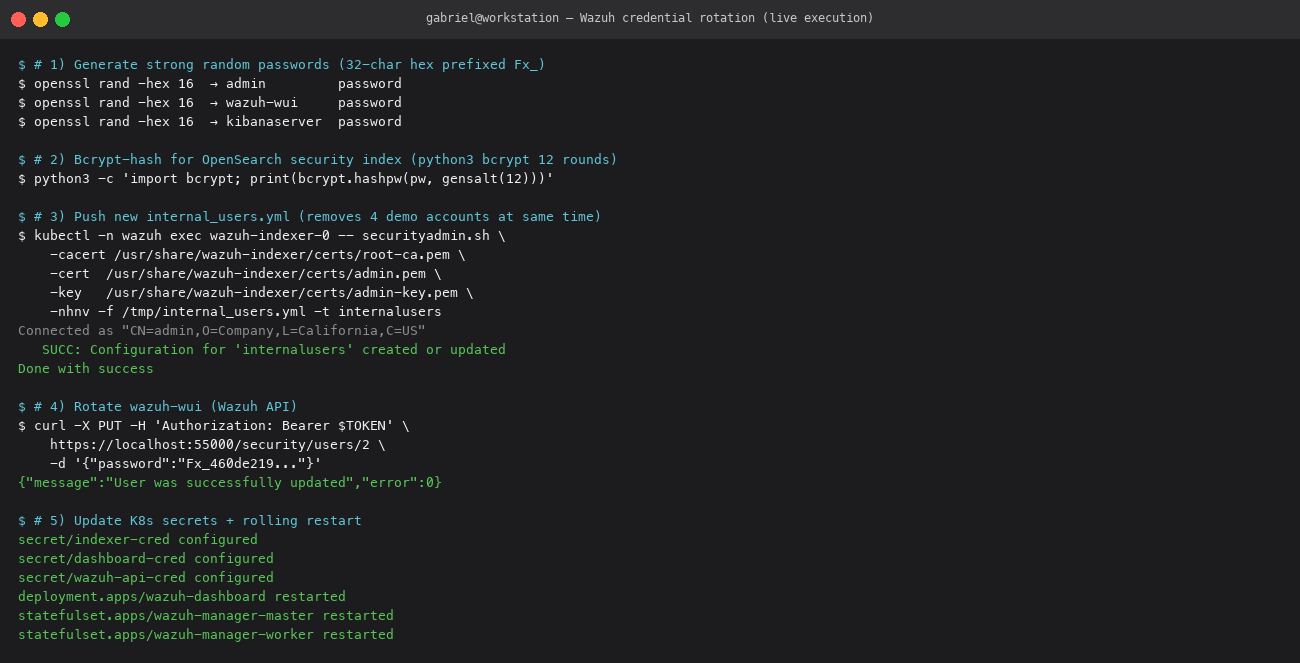Click the '-cert' admin.pem line
Viewport: 1300px width, 663px height.
click(246, 273)
